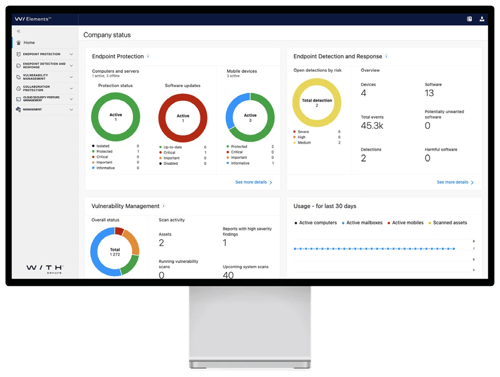Click the yellow Total detection donut chart
The width and height of the screenshot is (500, 377).
coord(317,102)
